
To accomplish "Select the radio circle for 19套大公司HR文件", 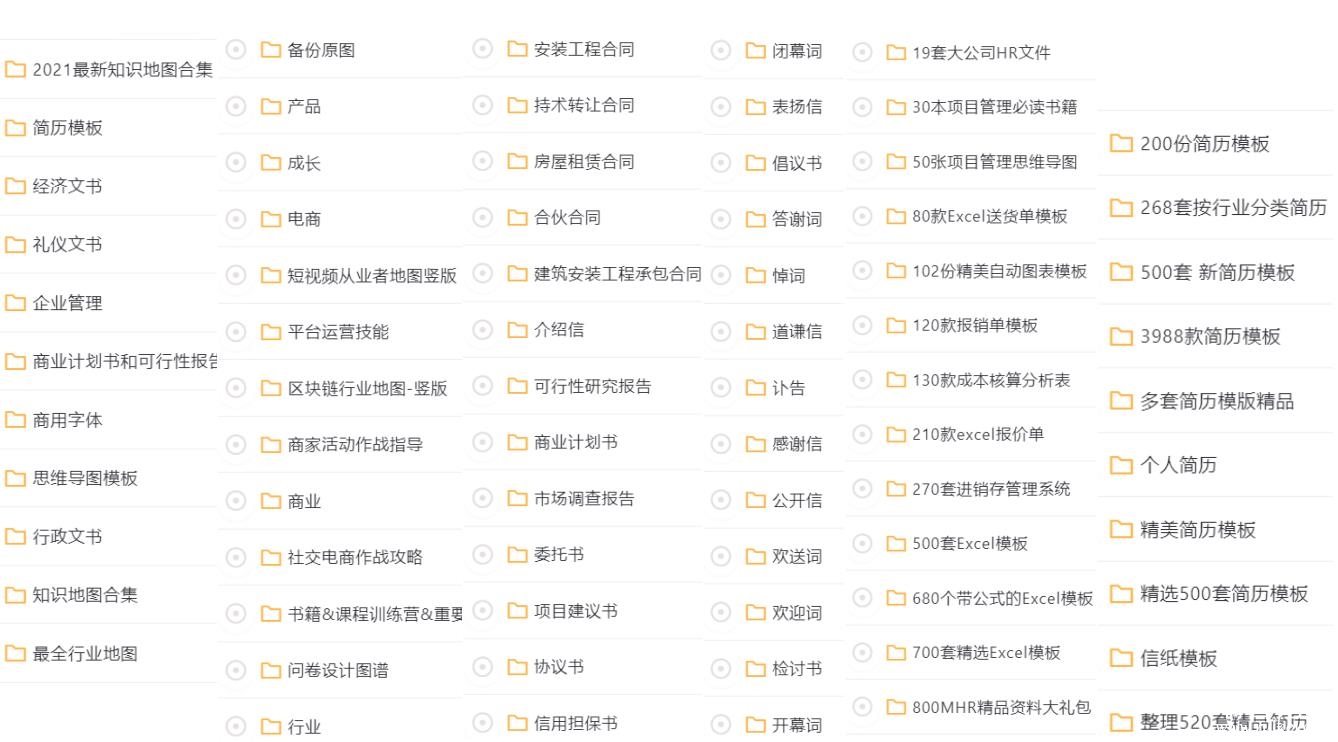I will point(862,52).
